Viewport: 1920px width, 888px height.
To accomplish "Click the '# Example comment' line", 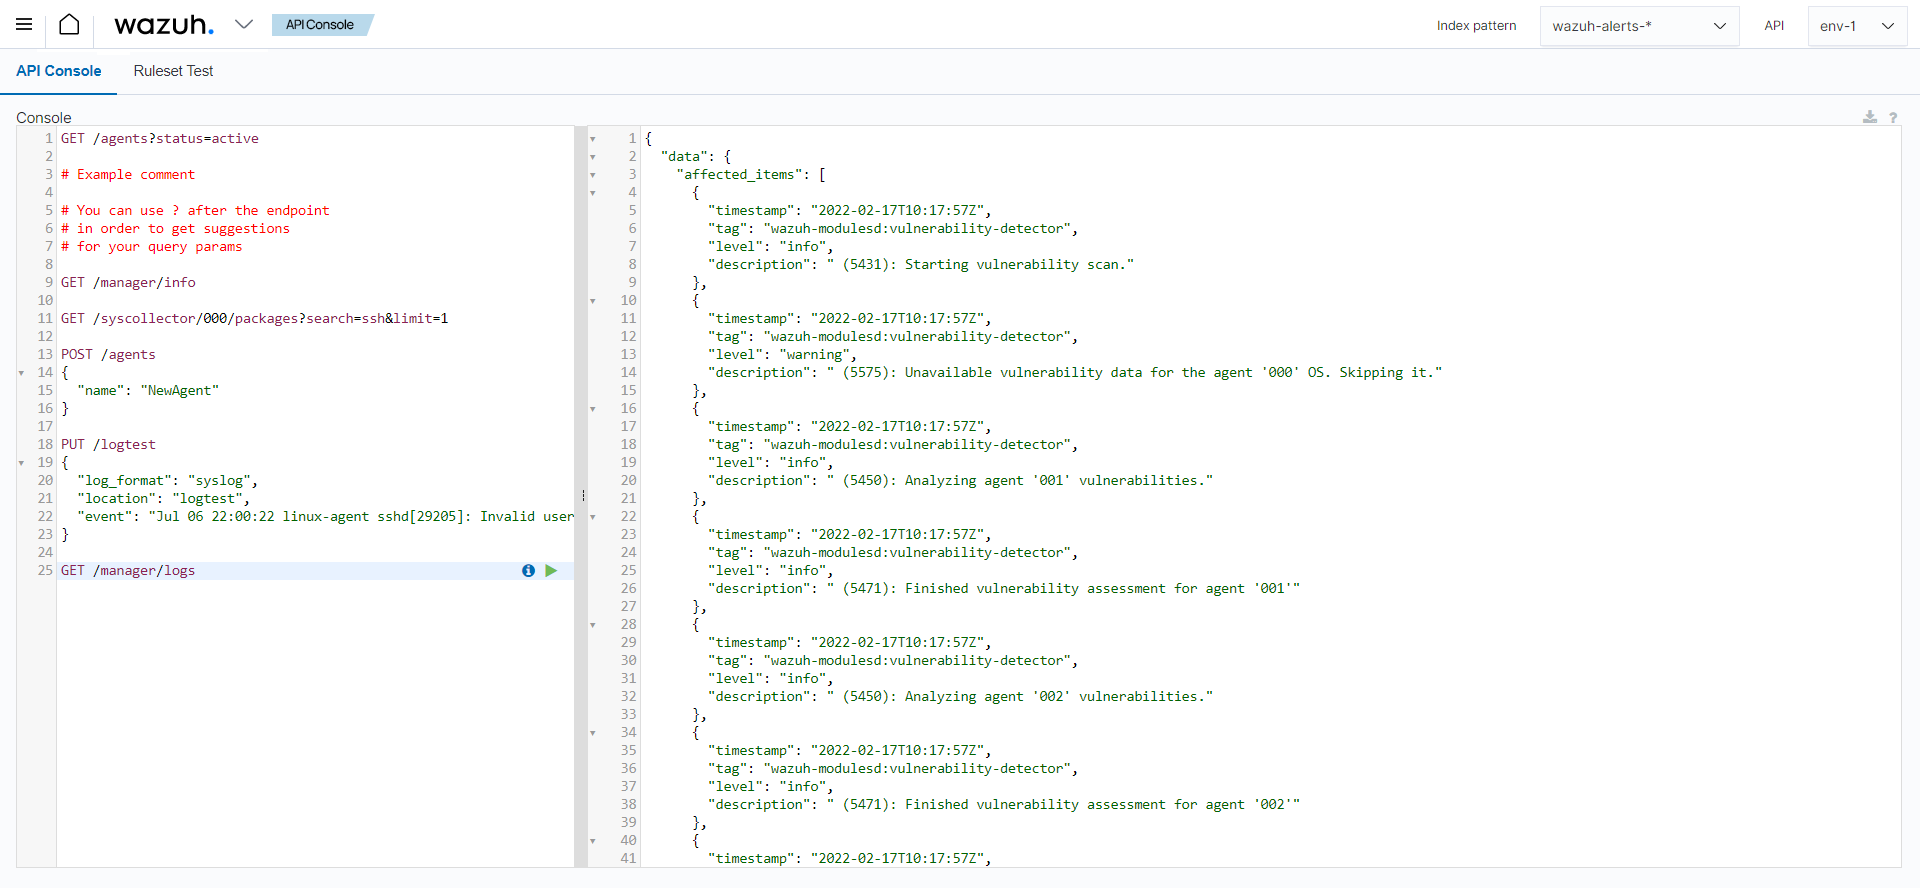I will pyautogui.click(x=128, y=175).
